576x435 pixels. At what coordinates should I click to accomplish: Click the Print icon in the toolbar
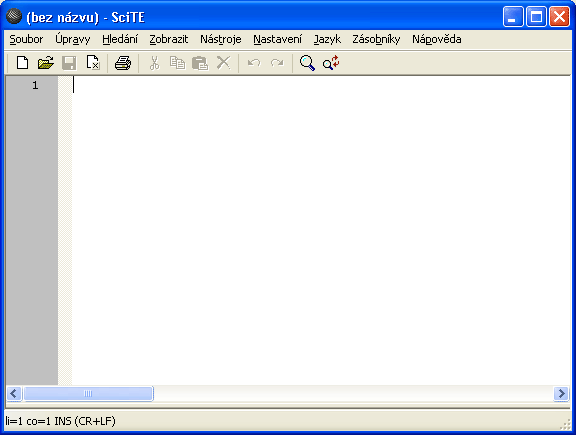(x=123, y=63)
